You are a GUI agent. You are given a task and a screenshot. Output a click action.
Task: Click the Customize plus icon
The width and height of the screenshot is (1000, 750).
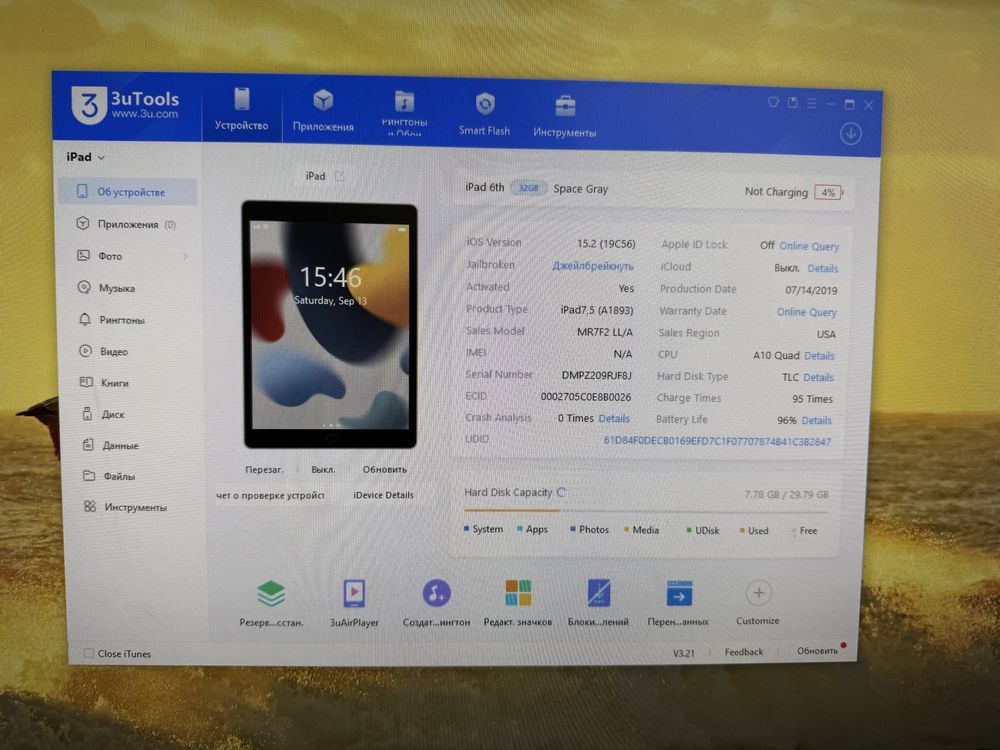(x=758, y=593)
